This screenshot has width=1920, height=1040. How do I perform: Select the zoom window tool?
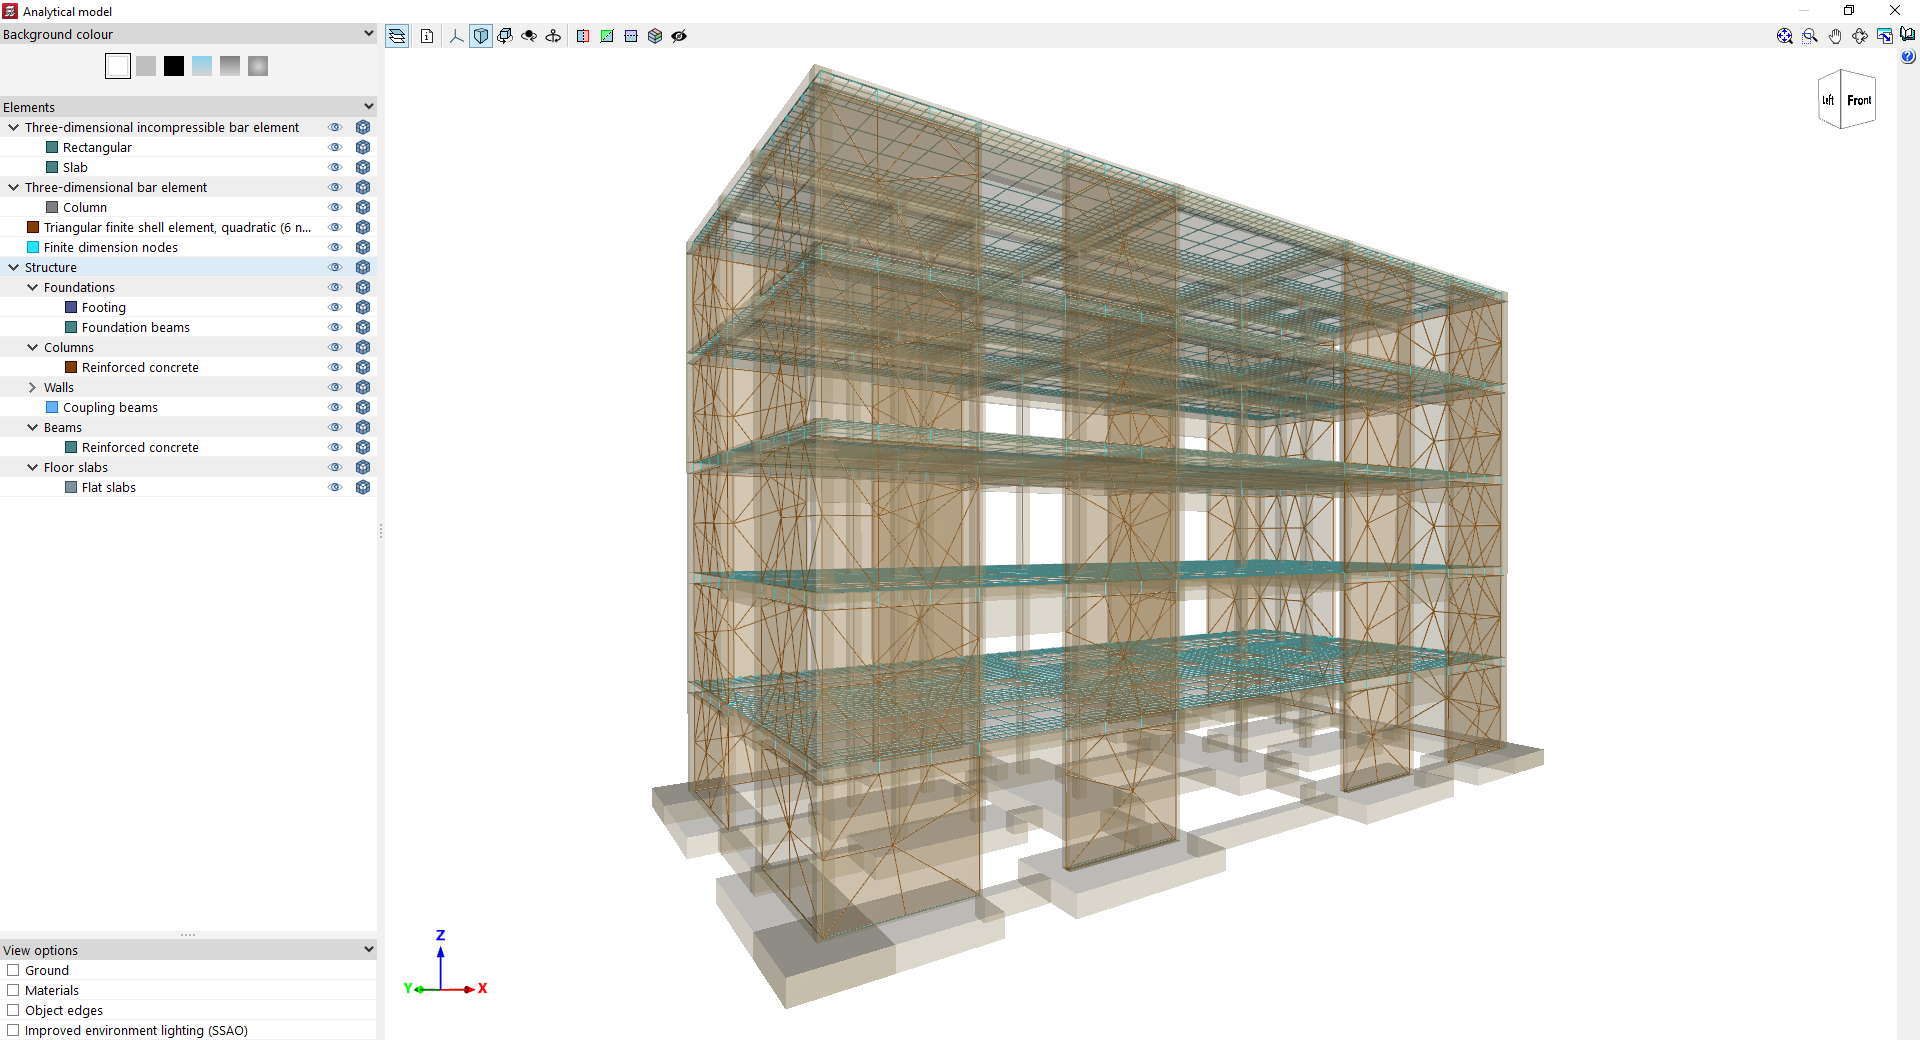pos(1810,36)
